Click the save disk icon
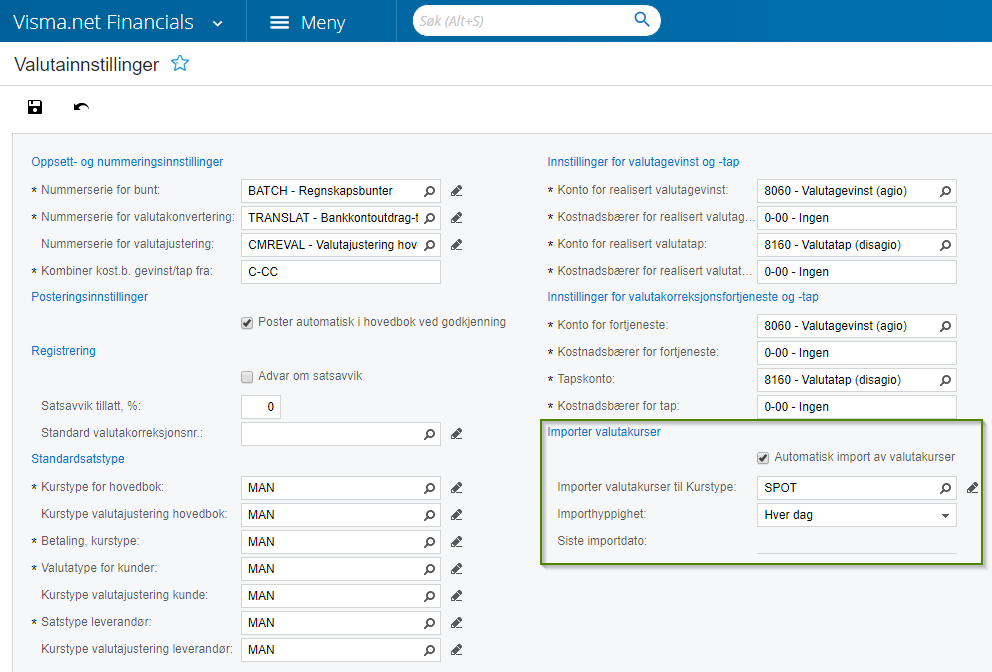Image resolution: width=992 pixels, height=672 pixels. click(x=35, y=107)
